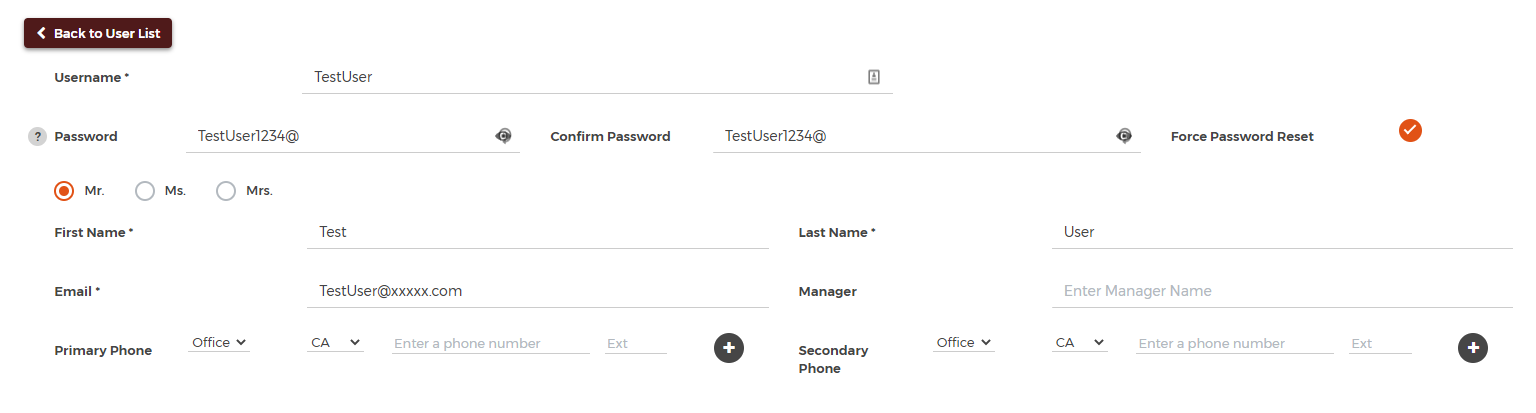
Task: Expand the Primary Phone CA country dropdown
Action: click(x=335, y=343)
